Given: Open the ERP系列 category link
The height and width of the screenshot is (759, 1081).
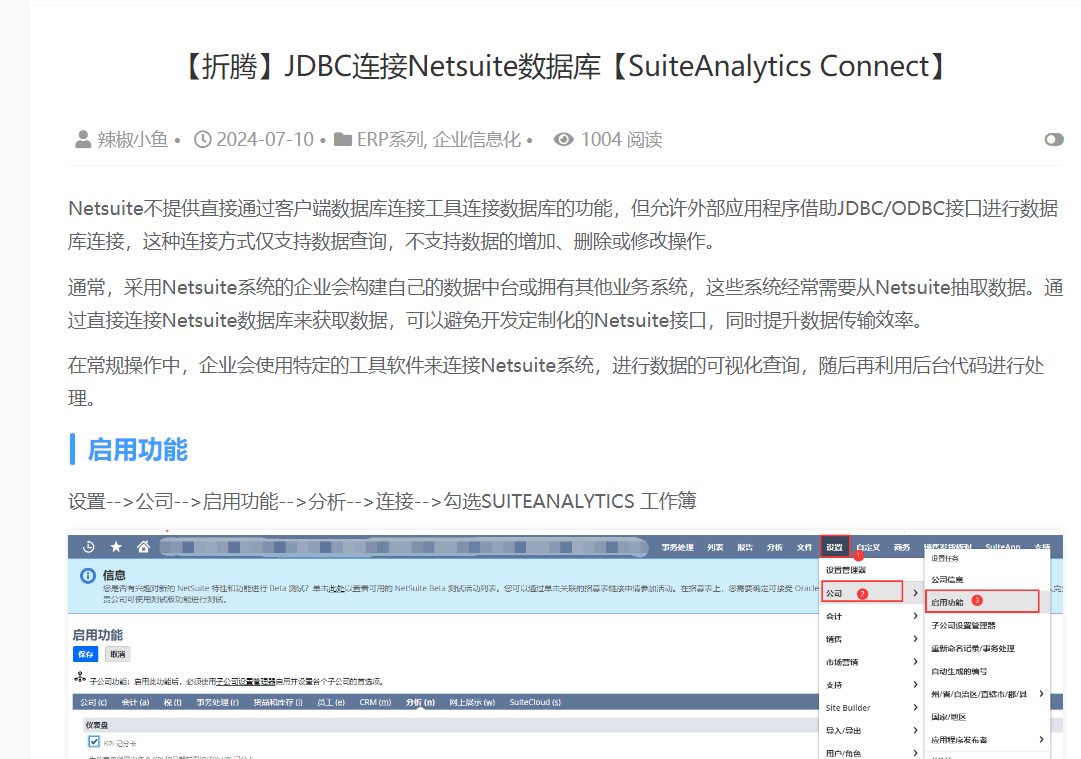Looking at the screenshot, I should click(x=390, y=139).
